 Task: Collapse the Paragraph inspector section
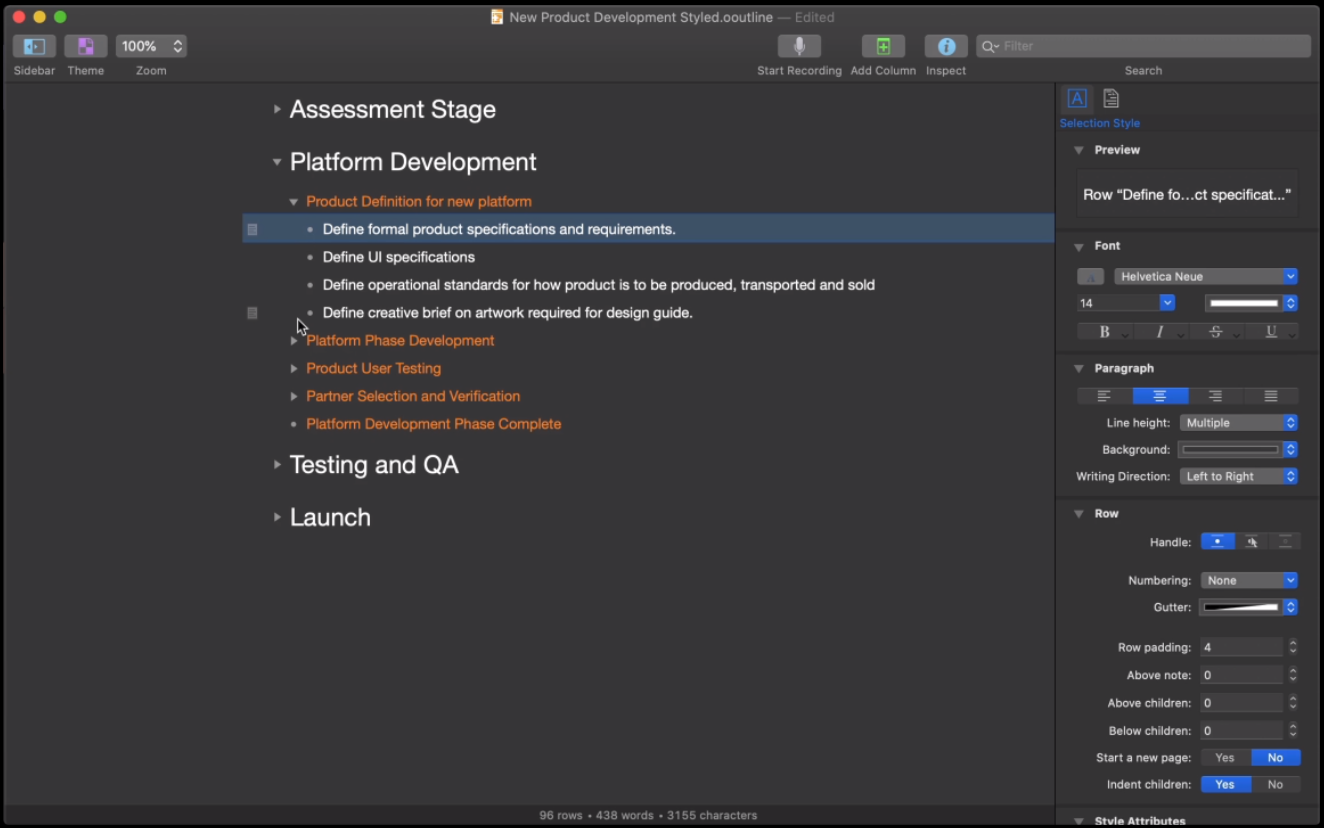click(1079, 369)
